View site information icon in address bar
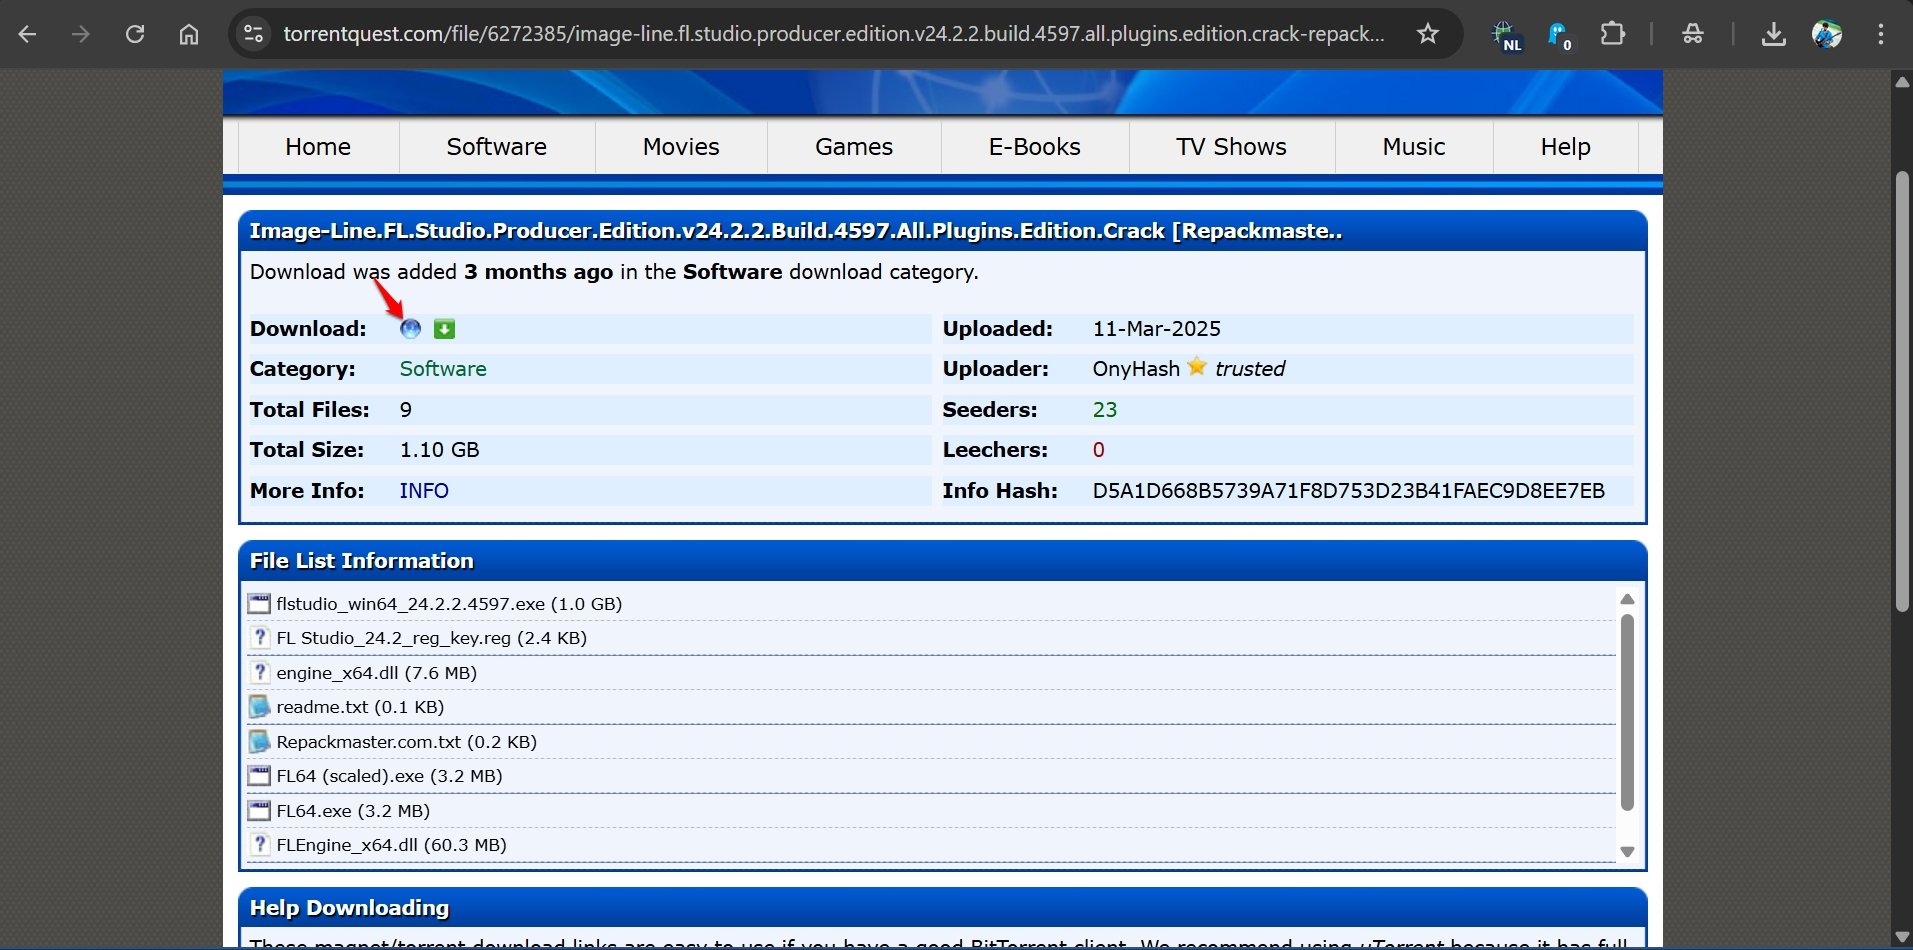 point(254,34)
